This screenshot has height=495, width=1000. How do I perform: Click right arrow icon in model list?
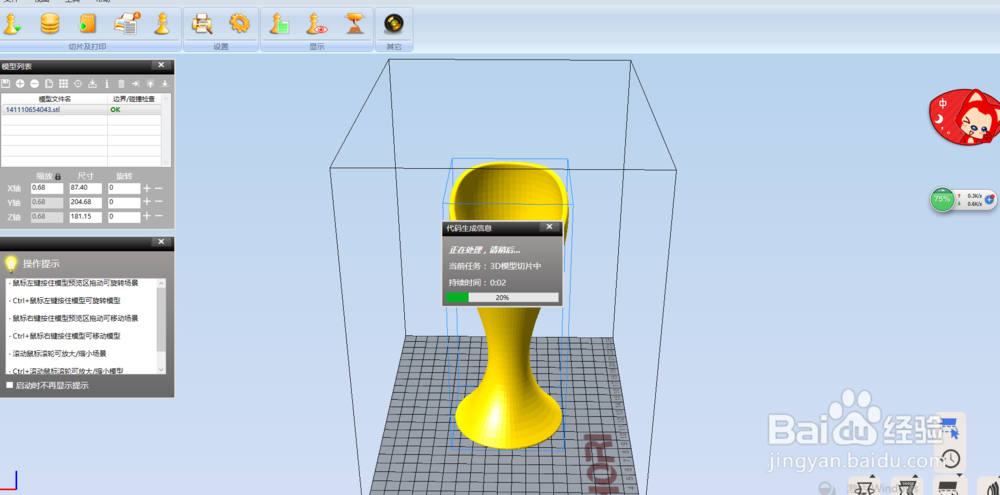point(136,84)
